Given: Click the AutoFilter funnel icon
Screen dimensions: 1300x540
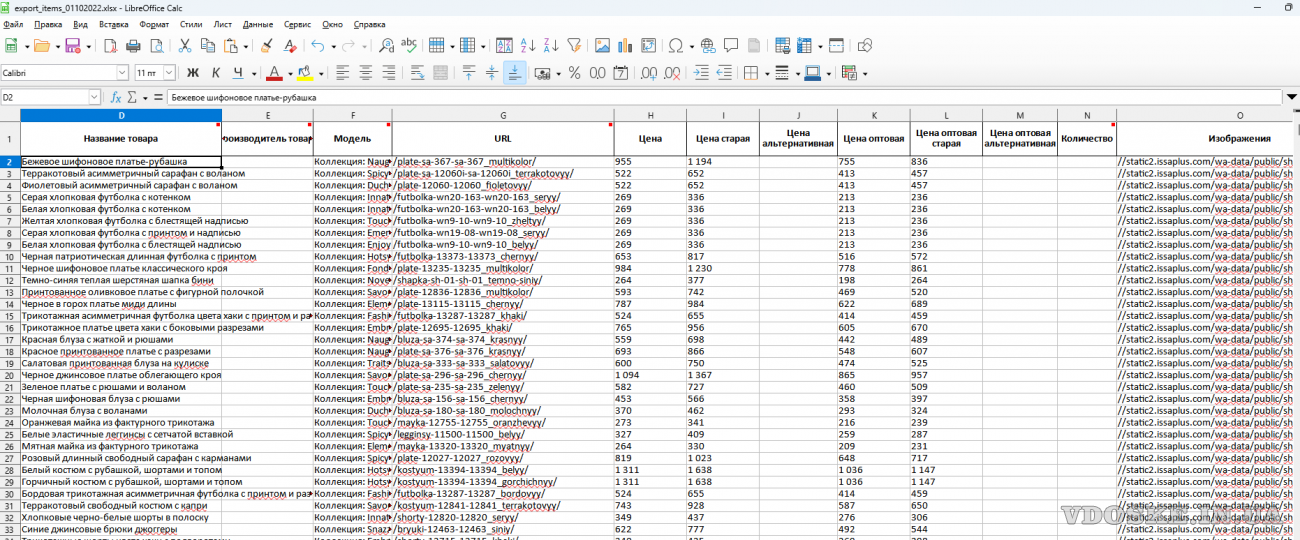Looking at the screenshot, I should click(x=574, y=46).
